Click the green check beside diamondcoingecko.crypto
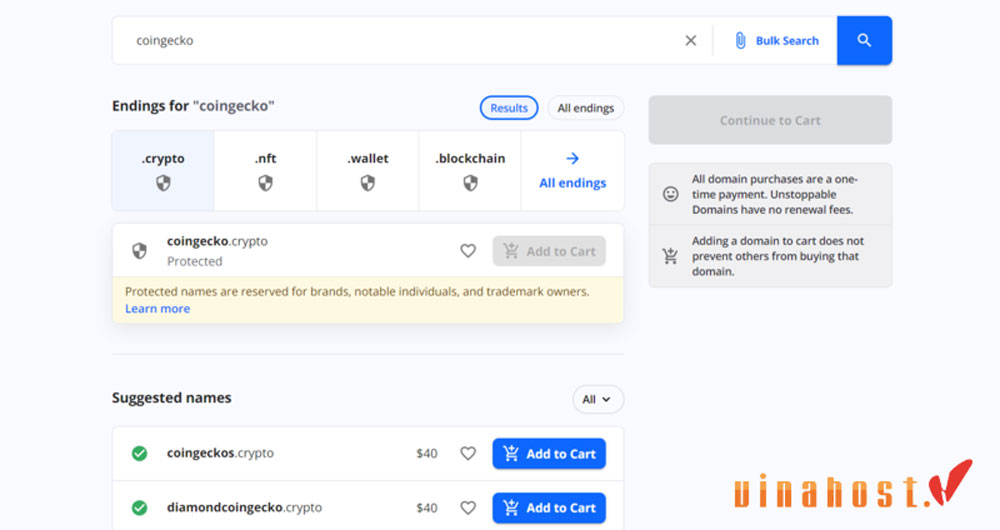Viewport: 1000px width, 530px height. point(139,508)
